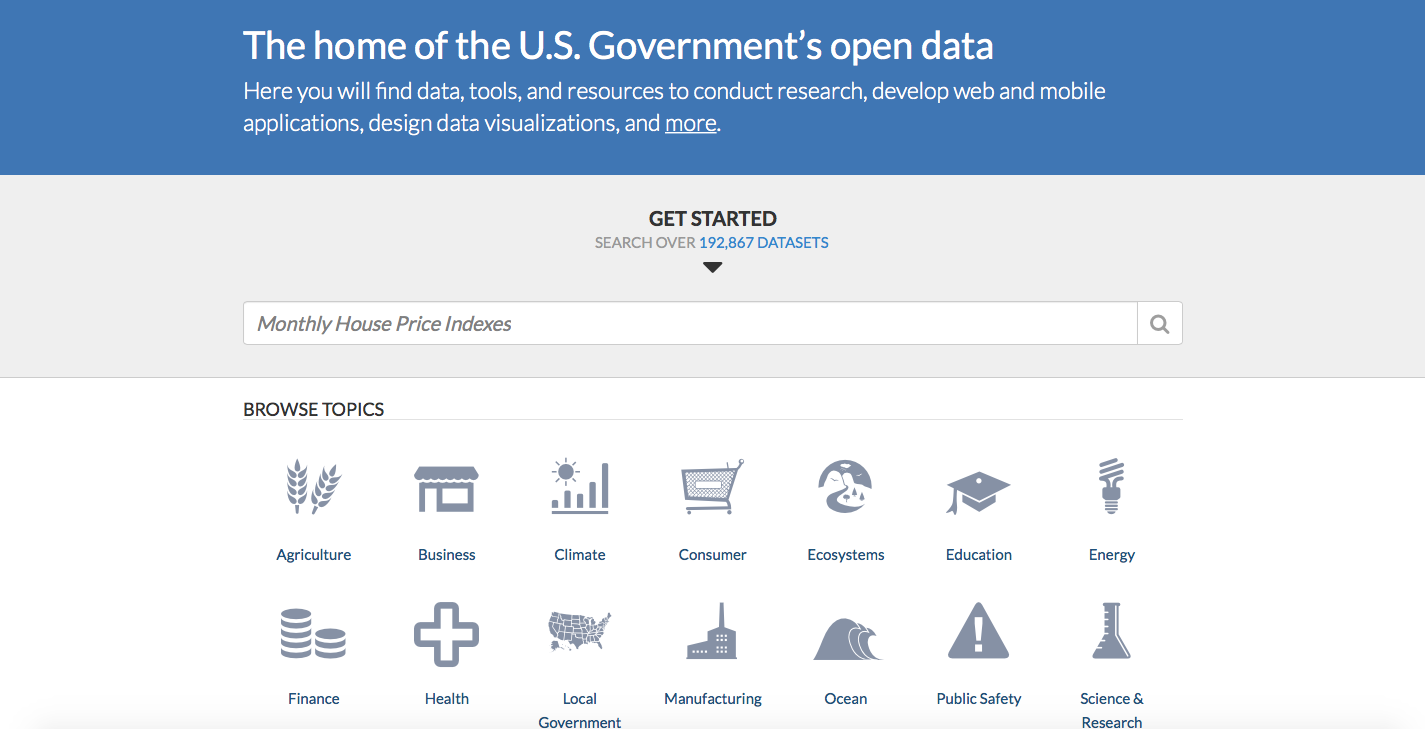The width and height of the screenshot is (1425, 729).
Task: Click the Ecosystems topic icon
Action: tap(845, 487)
